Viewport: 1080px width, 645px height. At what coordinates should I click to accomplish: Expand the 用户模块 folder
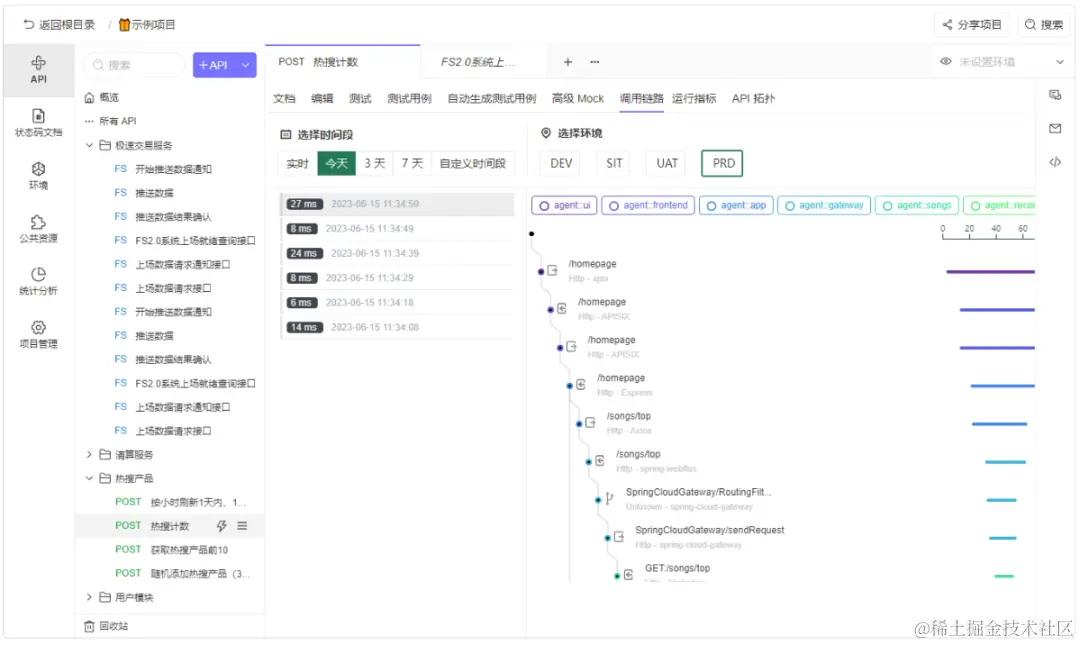pos(89,597)
